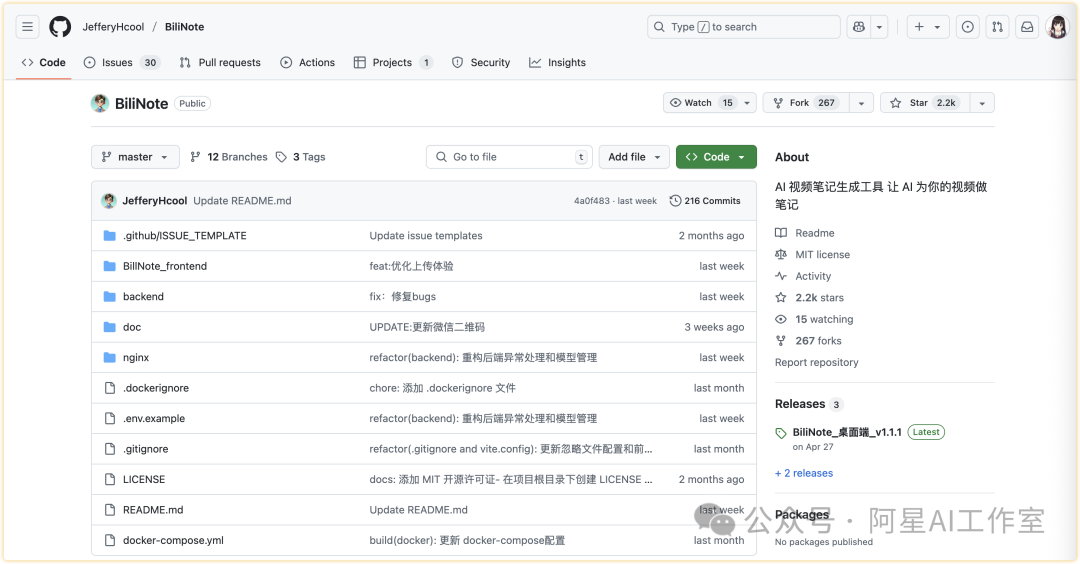This screenshot has width=1080, height=564.
Task: Open the hamburger navigation menu
Action: (28, 27)
